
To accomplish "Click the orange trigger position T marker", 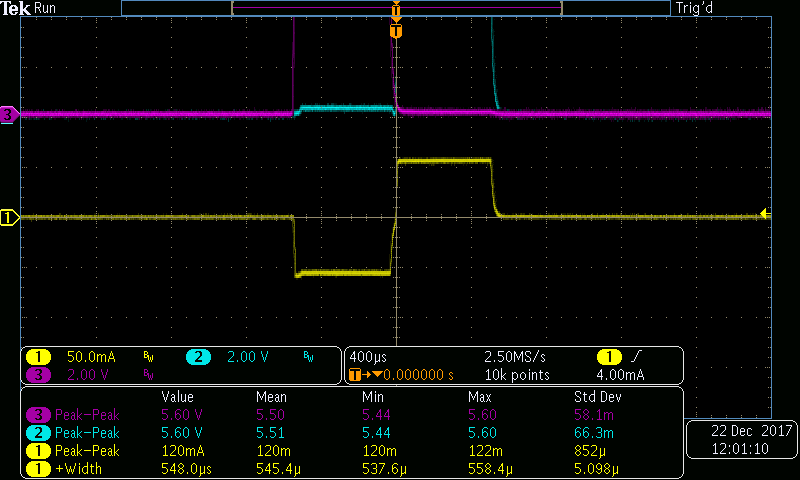I will pos(396,32).
